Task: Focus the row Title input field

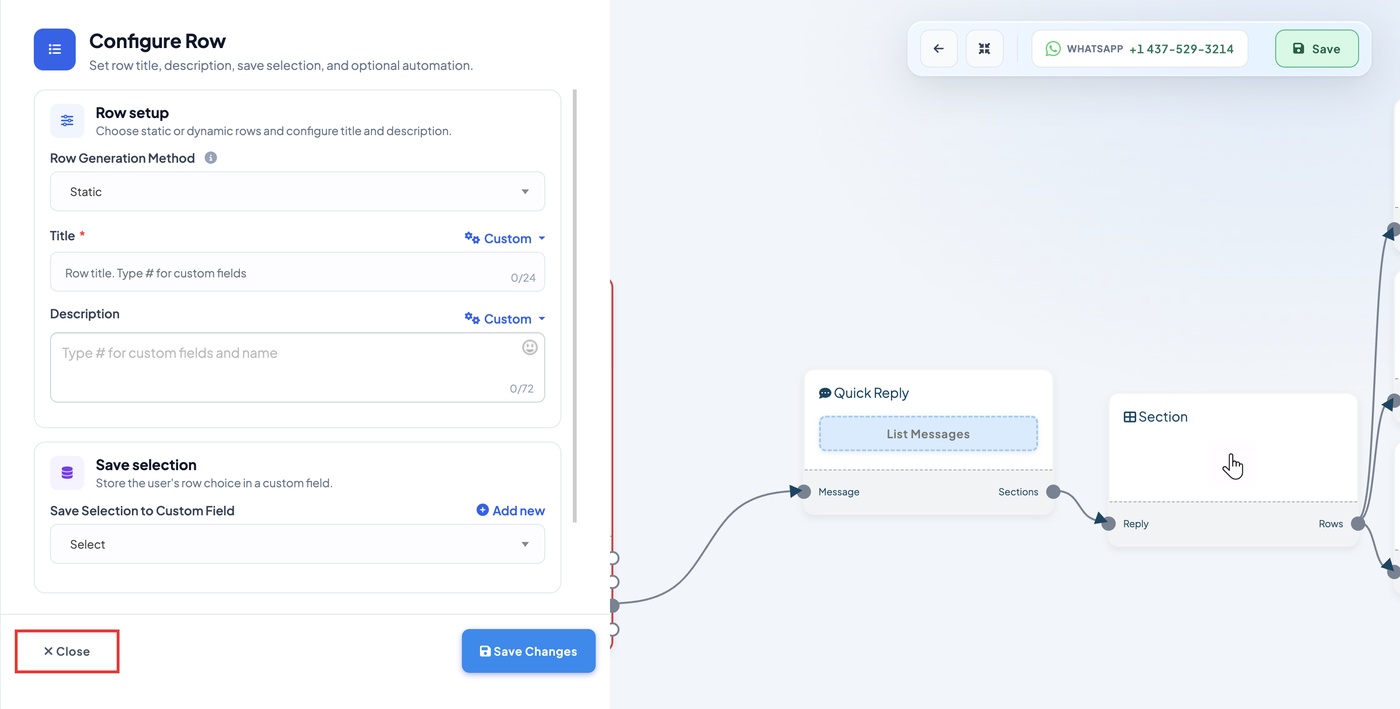Action: tap(297, 272)
